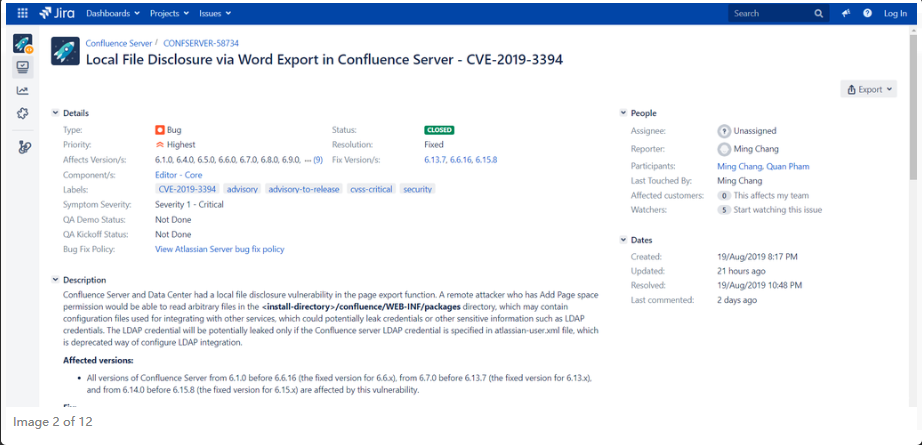Click Severity 1 - Critical value
Image resolution: width=922 pixels, height=445 pixels.
189,205
